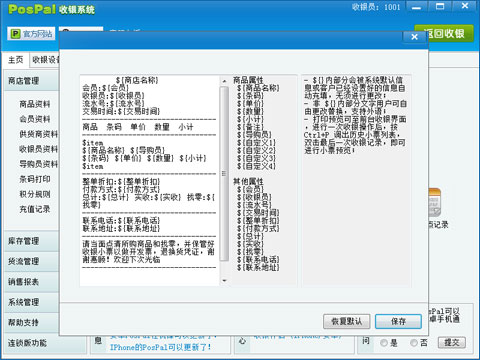The width and height of the screenshot is (480, 360).
Task: Minimize the PosPal window
Action: pos(416,7)
